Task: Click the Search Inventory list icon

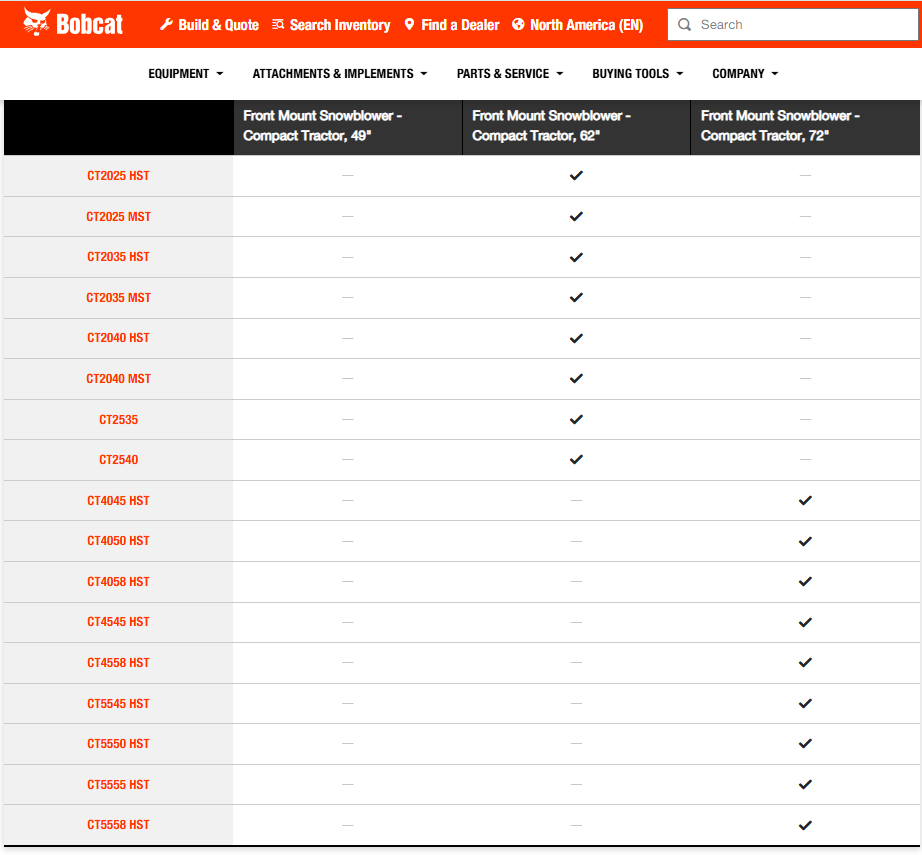Action: pos(278,25)
